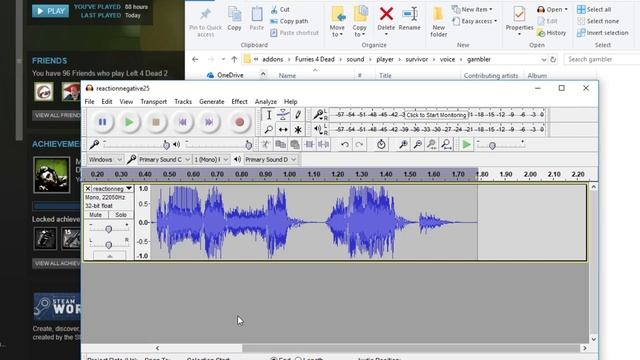Click Delete in File Explorer ribbon
The width and height of the screenshot is (640, 360).
(x=386, y=19)
